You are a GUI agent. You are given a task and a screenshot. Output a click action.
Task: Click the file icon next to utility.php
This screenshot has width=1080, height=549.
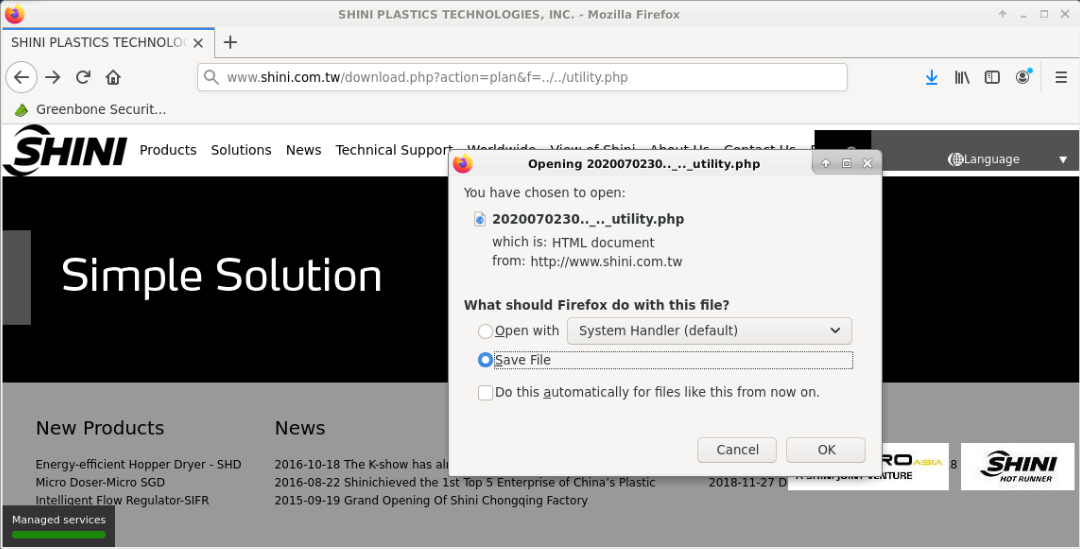480,219
